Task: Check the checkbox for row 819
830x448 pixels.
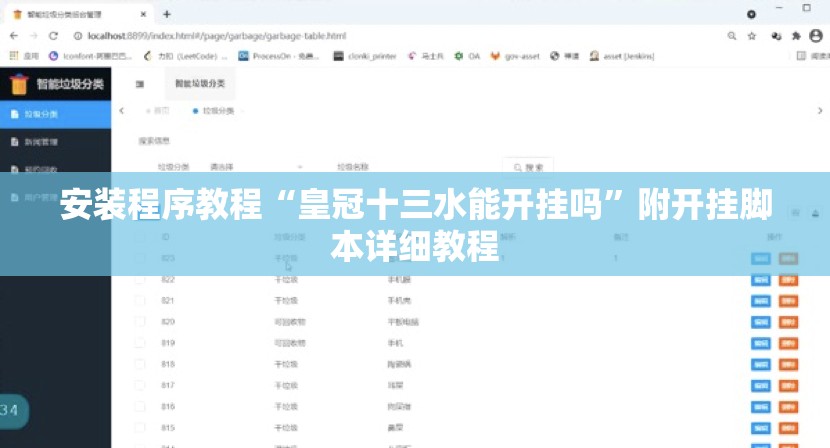Action: tap(140, 343)
